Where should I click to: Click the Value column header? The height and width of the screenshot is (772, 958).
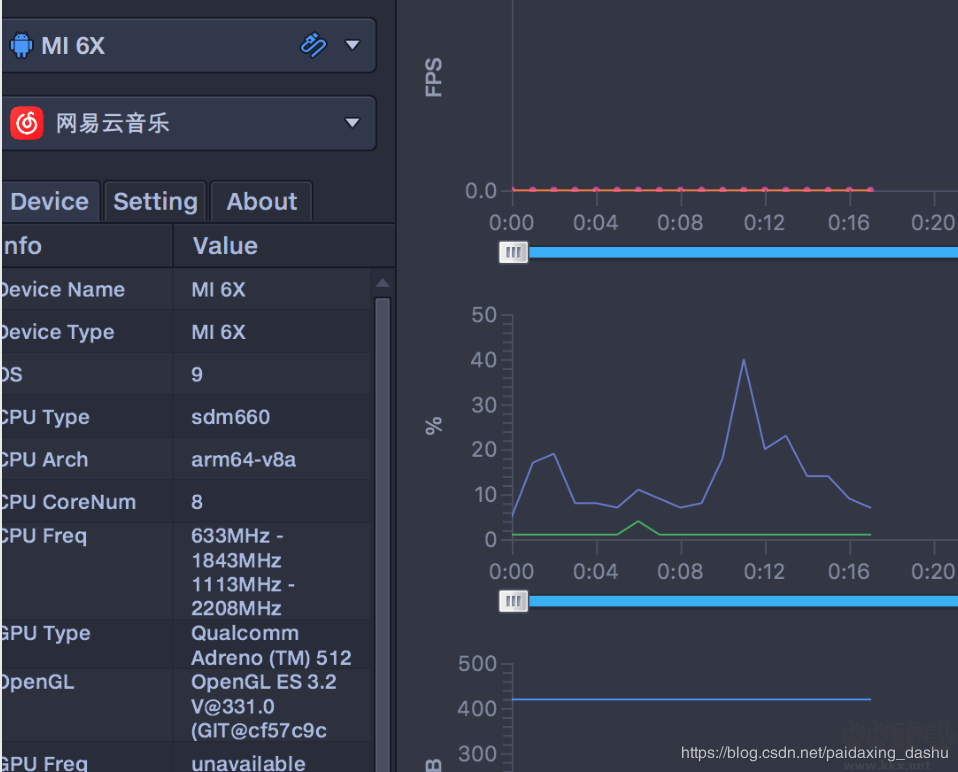point(225,246)
